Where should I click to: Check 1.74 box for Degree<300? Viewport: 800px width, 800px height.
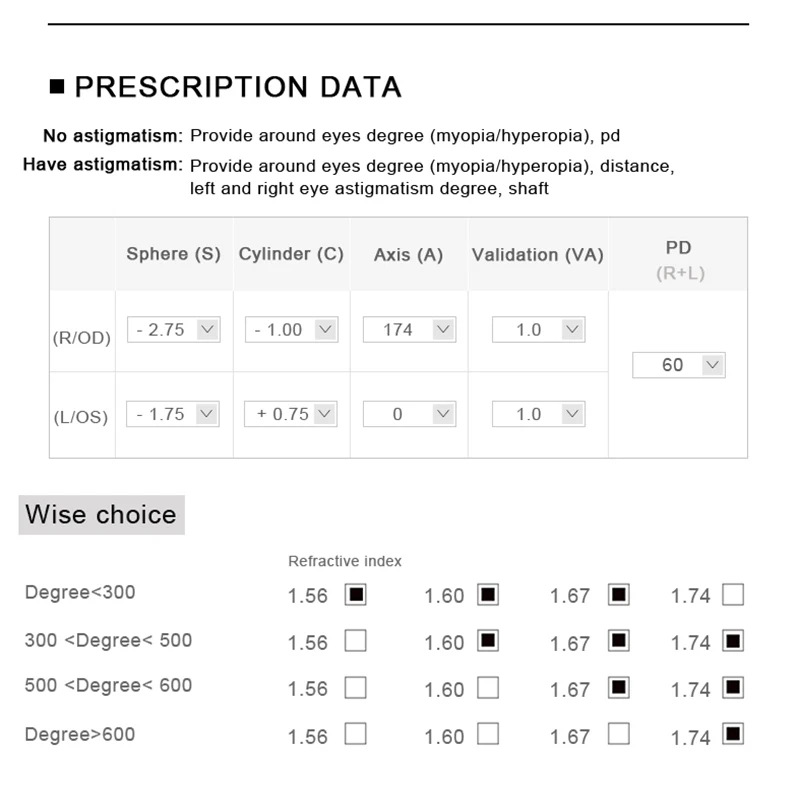(733, 595)
